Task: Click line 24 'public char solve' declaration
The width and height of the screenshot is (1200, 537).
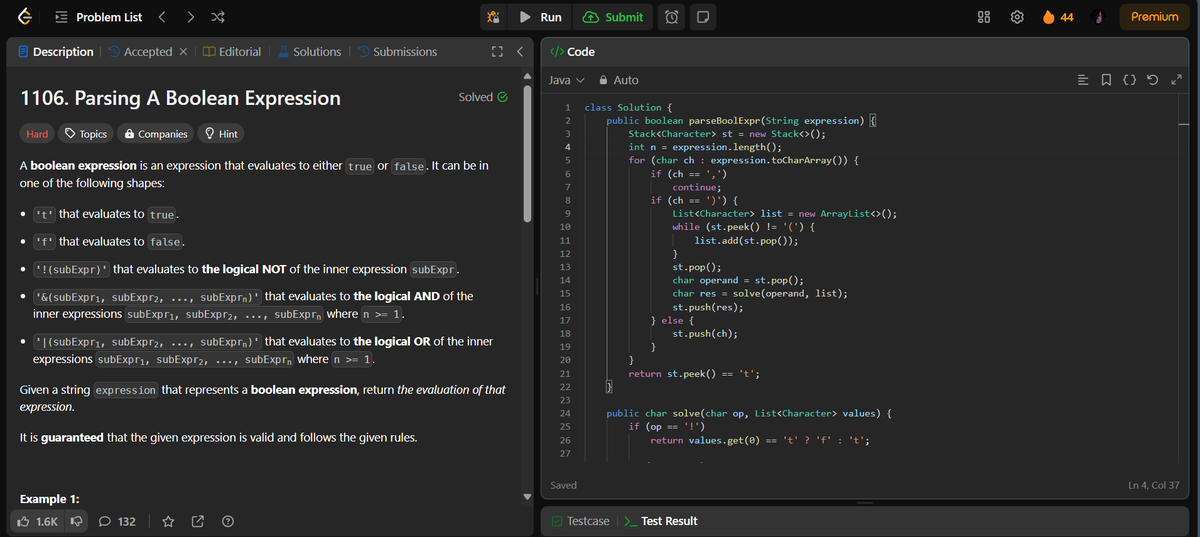Action: coord(750,413)
